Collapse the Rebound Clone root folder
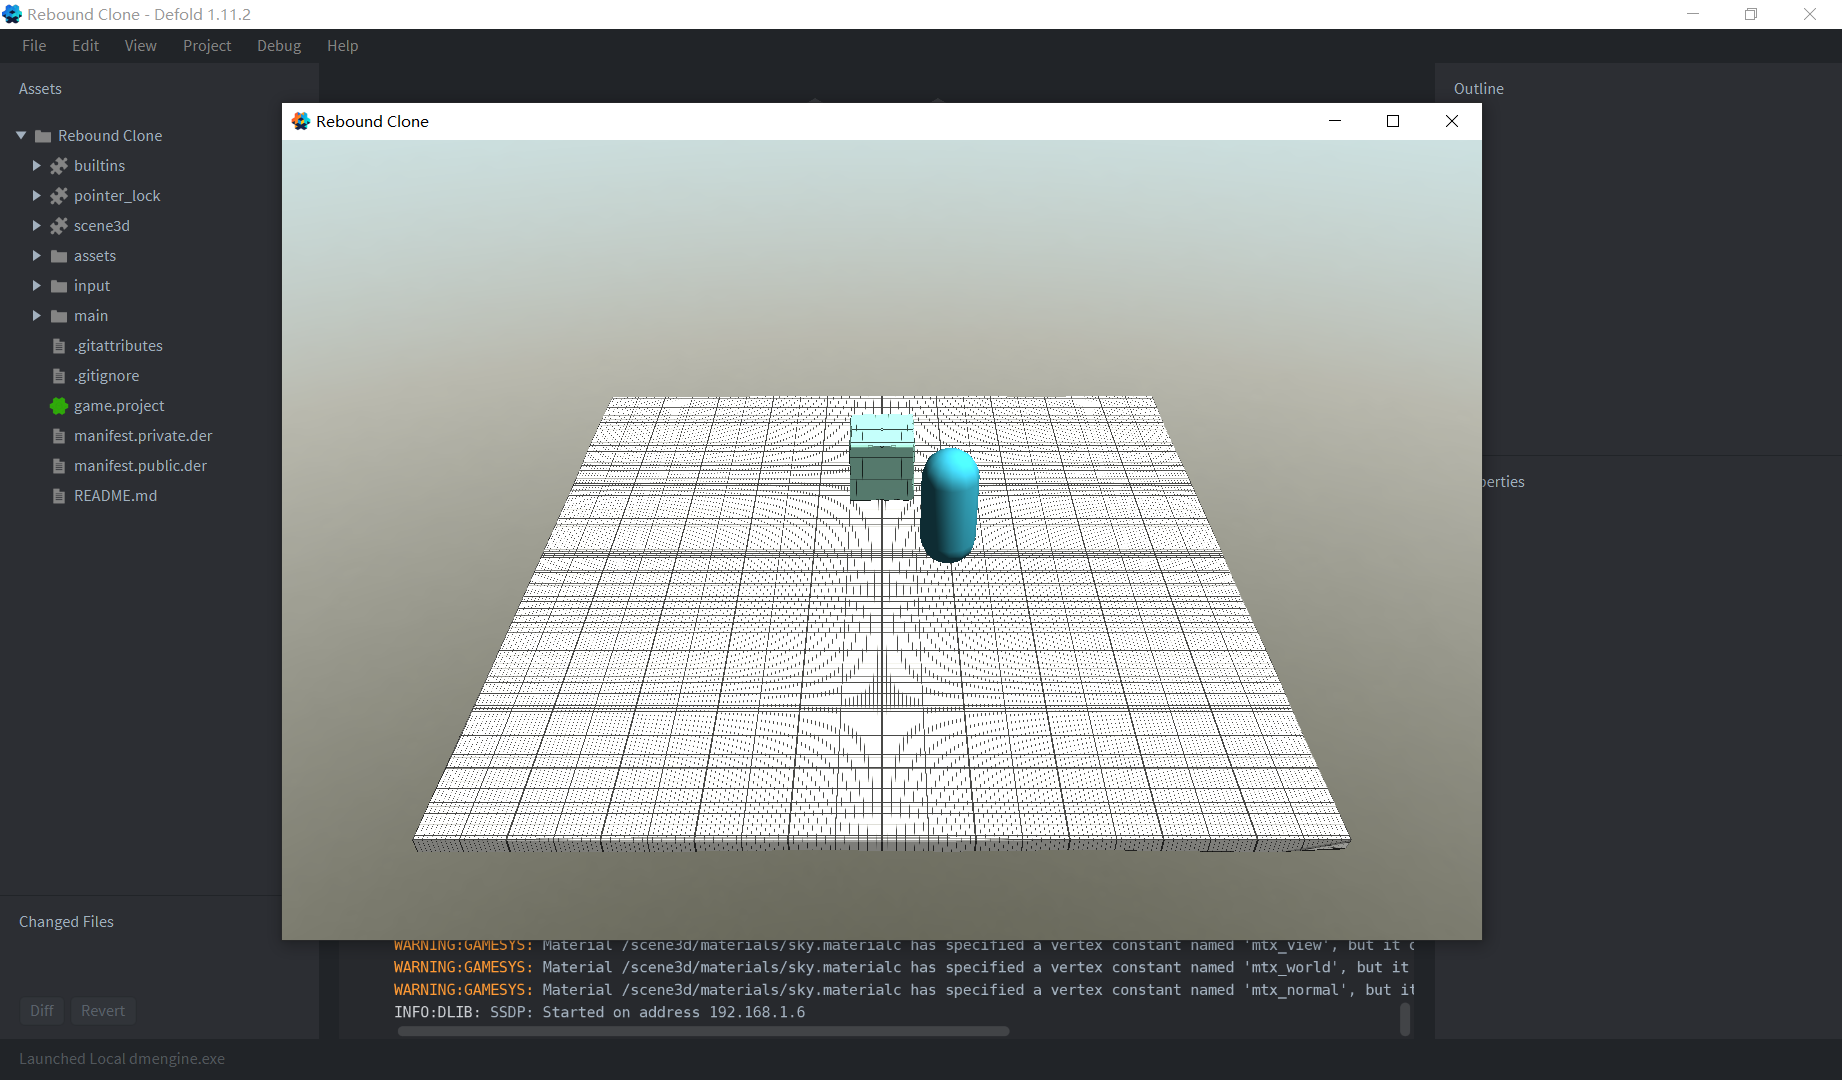Image resolution: width=1842 pixels, height=1080 pixels. tap(21, 136)
